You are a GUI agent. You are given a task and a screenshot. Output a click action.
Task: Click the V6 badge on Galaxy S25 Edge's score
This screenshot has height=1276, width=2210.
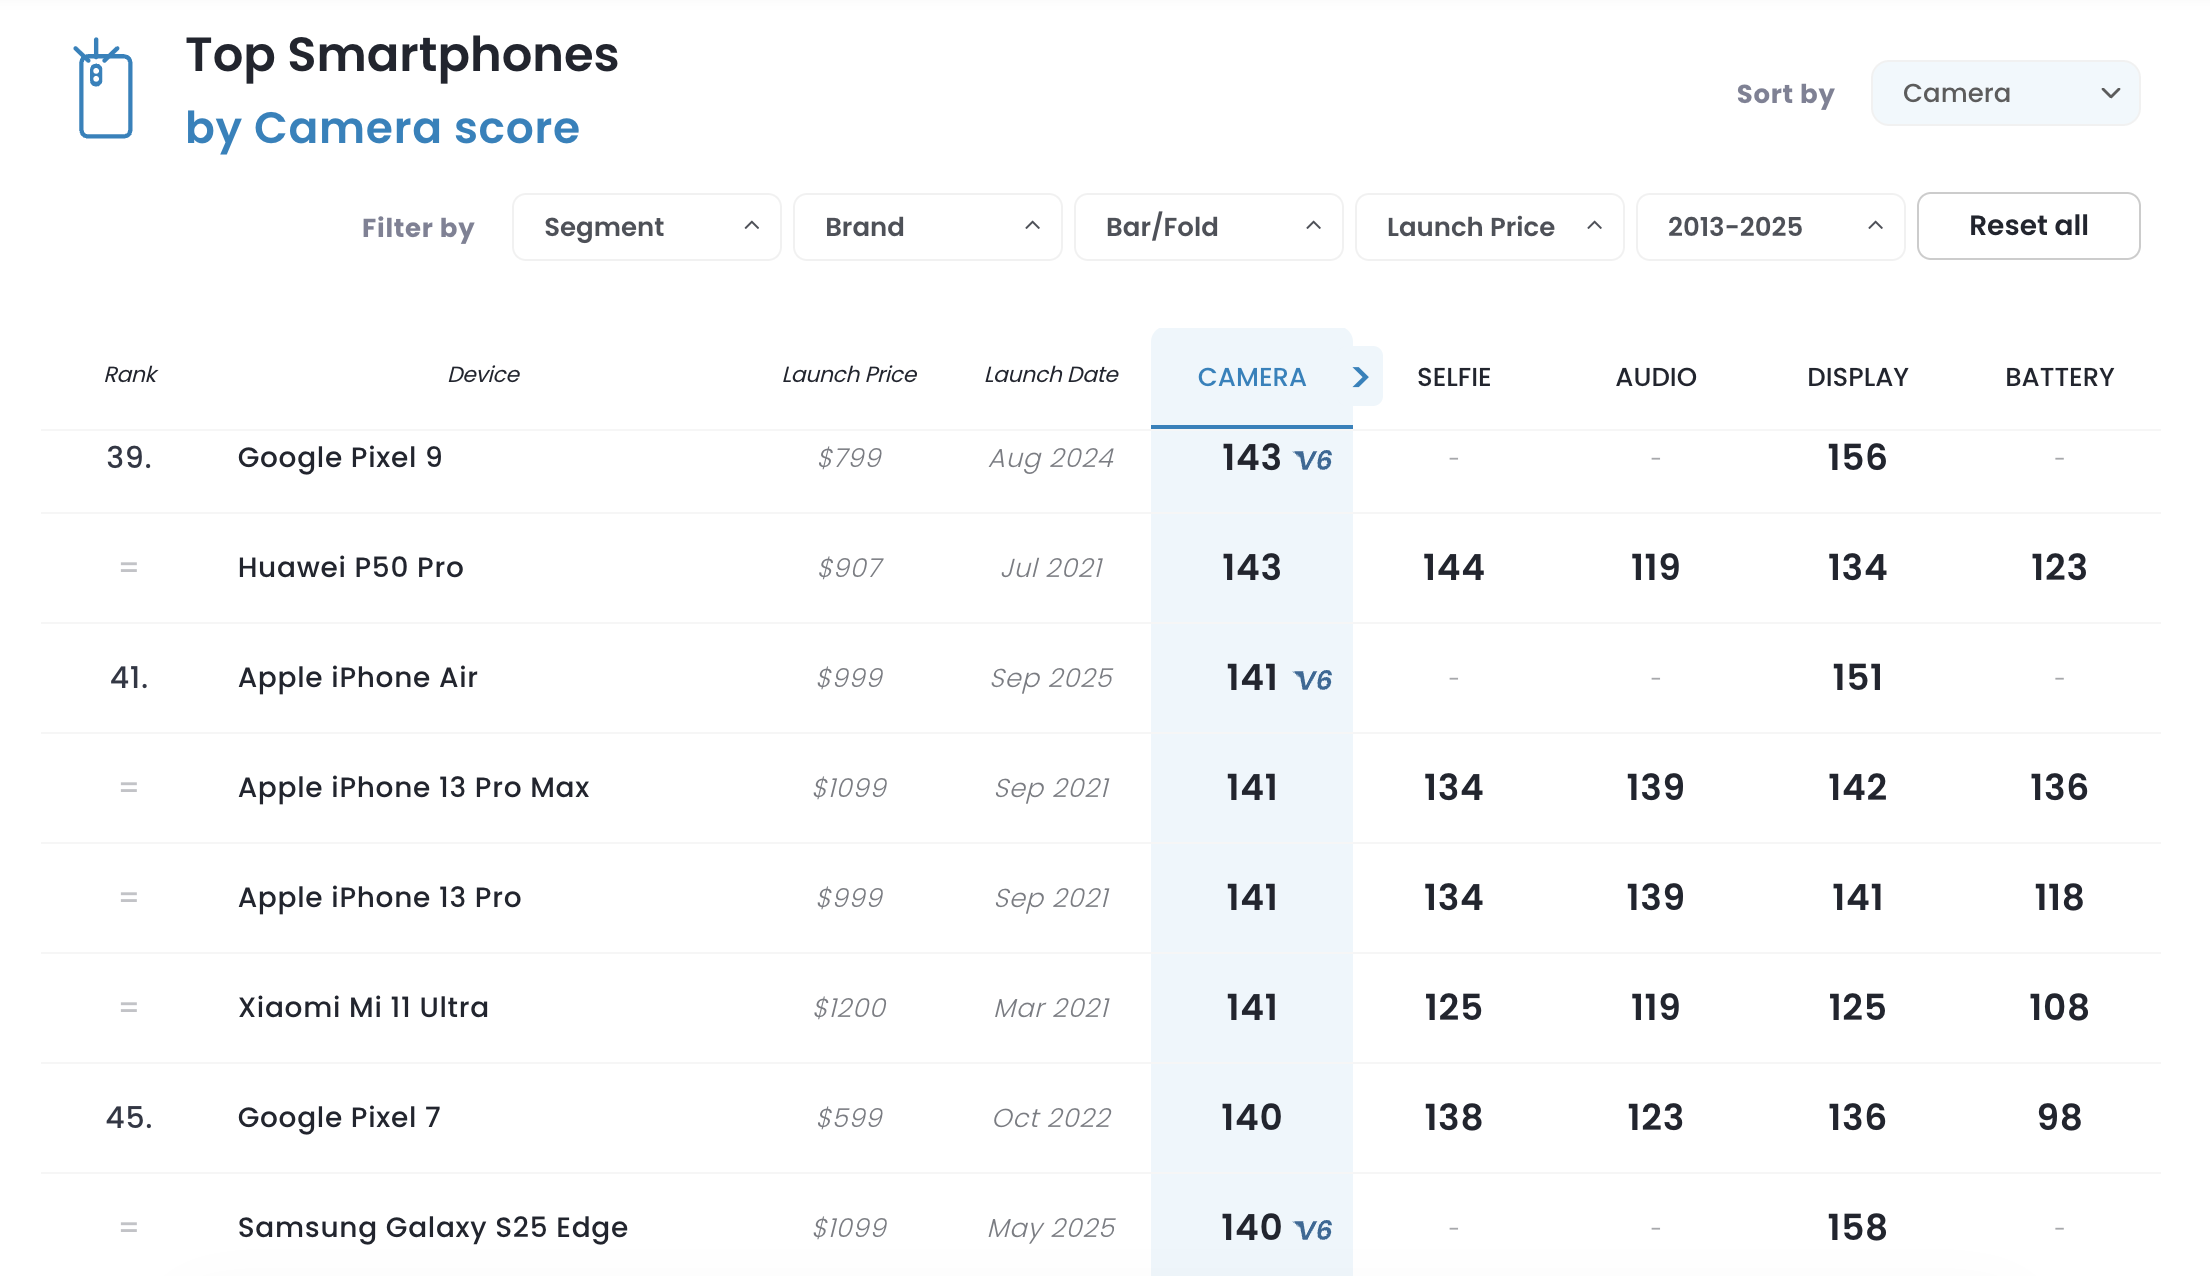tap(1313, 1231)
